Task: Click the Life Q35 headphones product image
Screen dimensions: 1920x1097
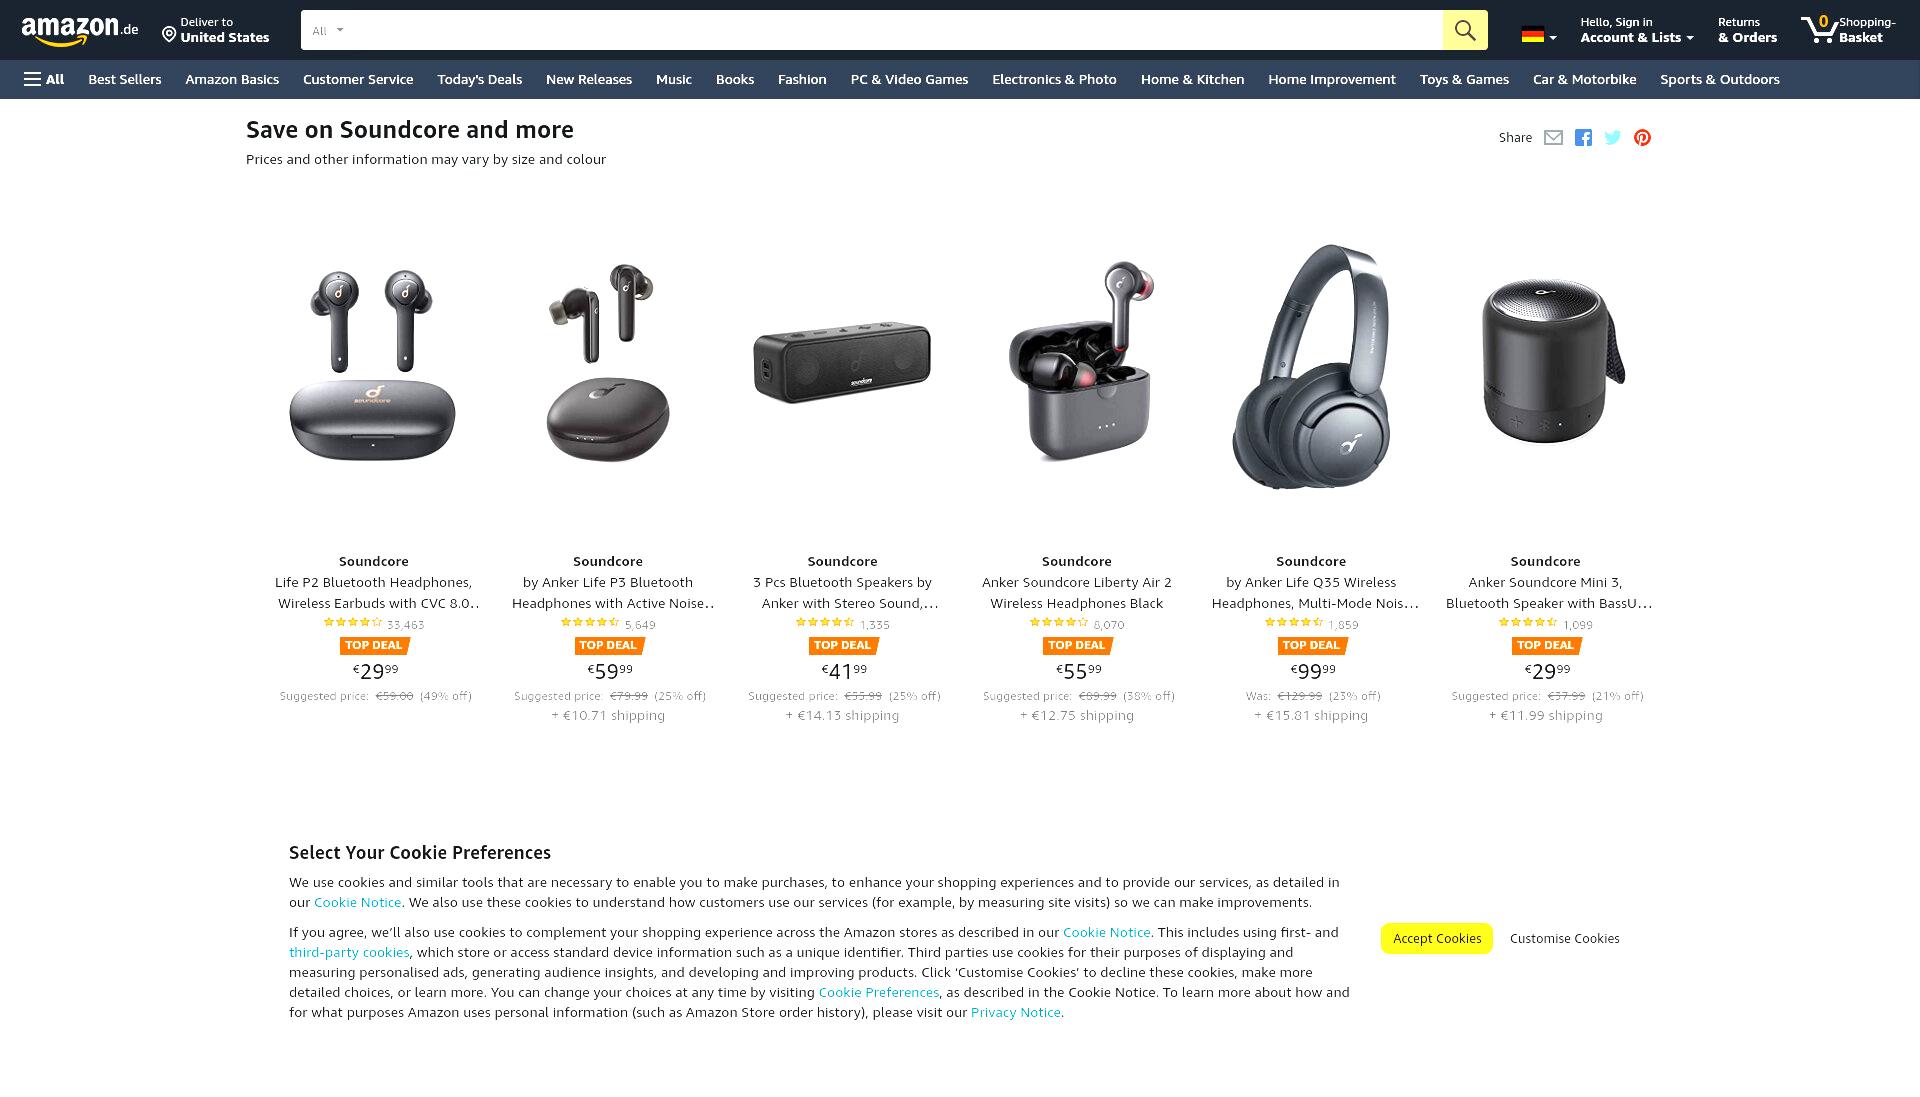Action: pos(1311,367)
